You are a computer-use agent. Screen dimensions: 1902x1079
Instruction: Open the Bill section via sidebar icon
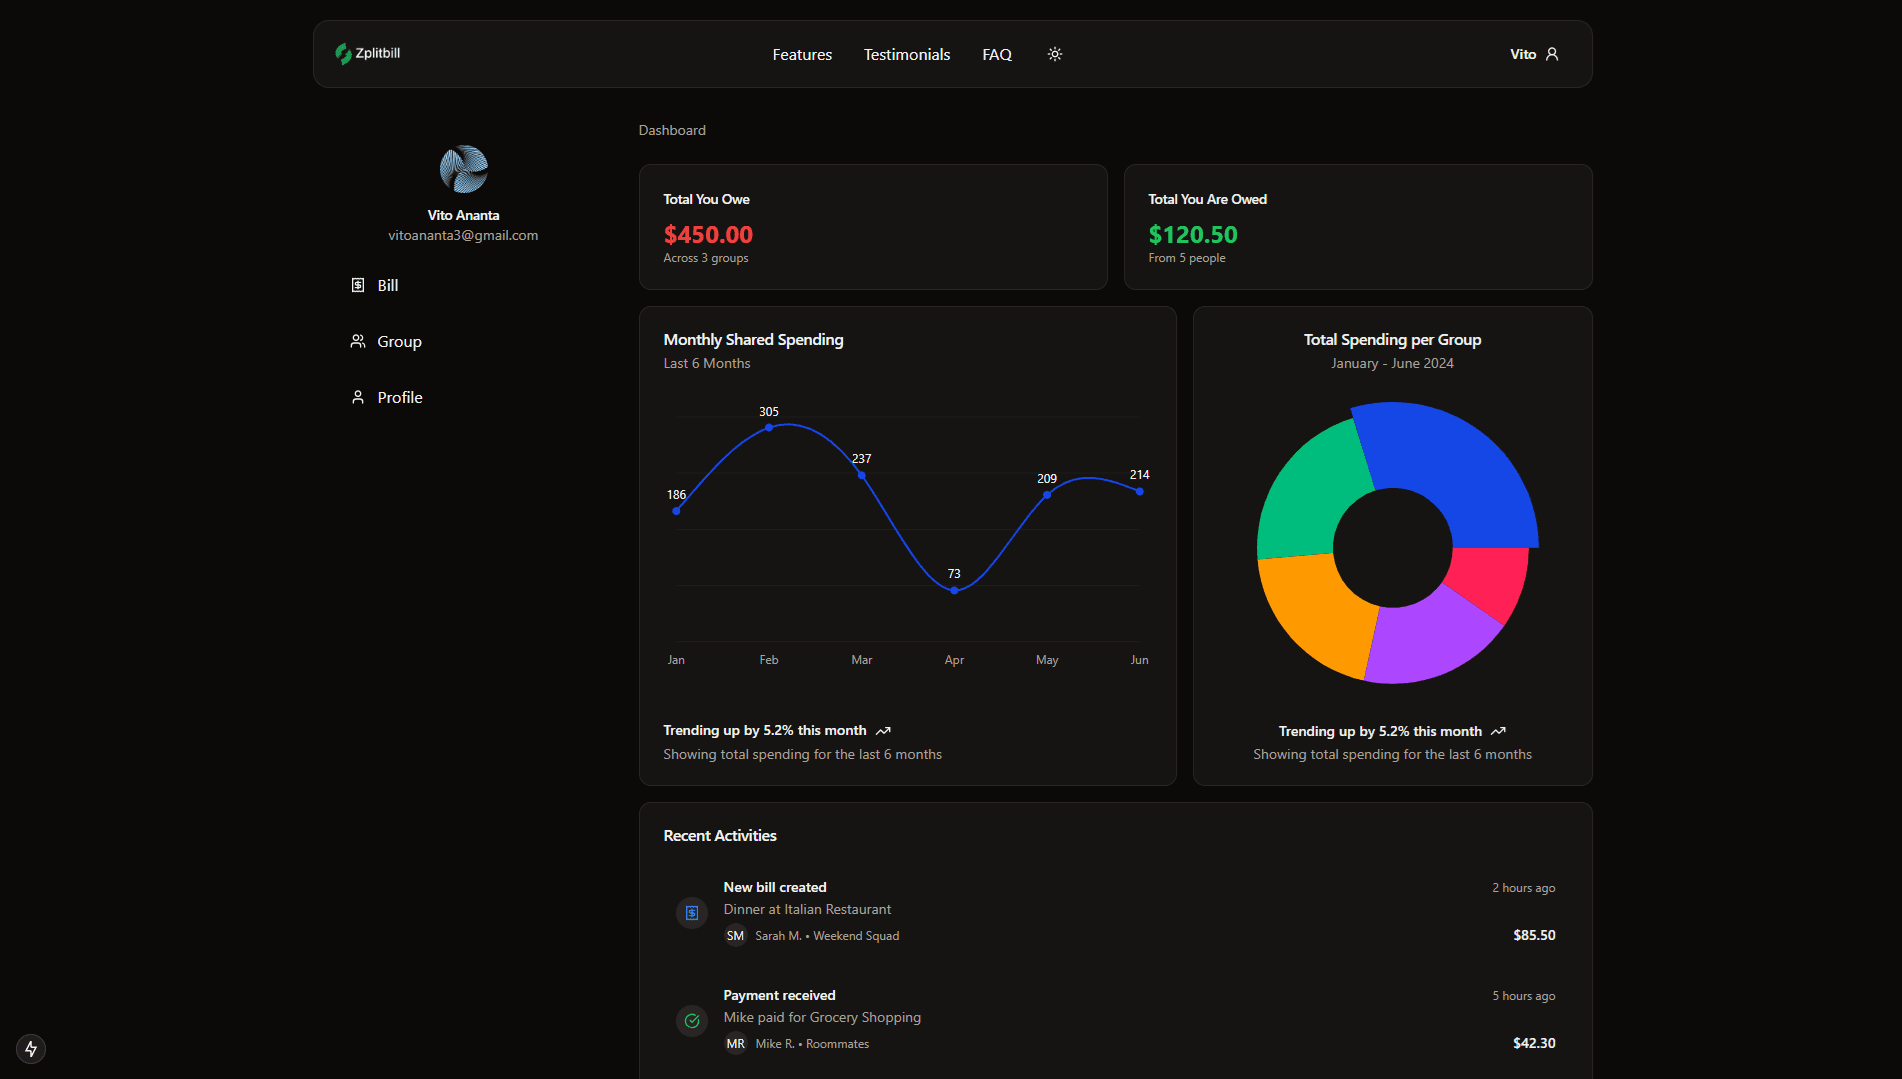(359, 285)
